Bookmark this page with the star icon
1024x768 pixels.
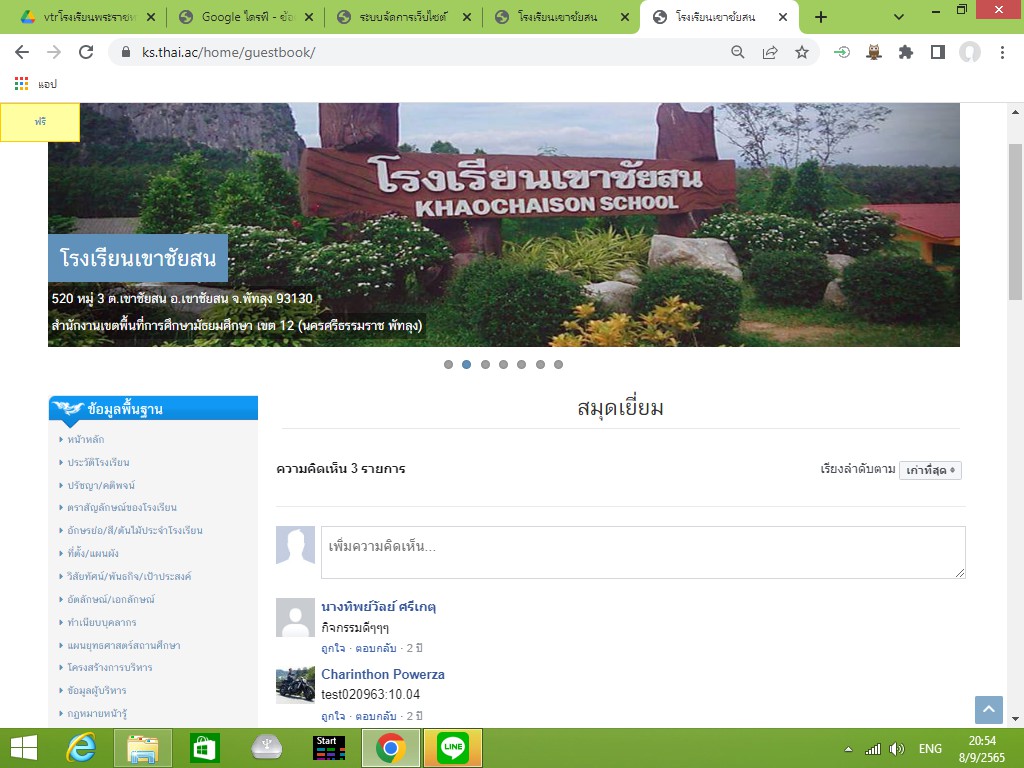(802, 52)
